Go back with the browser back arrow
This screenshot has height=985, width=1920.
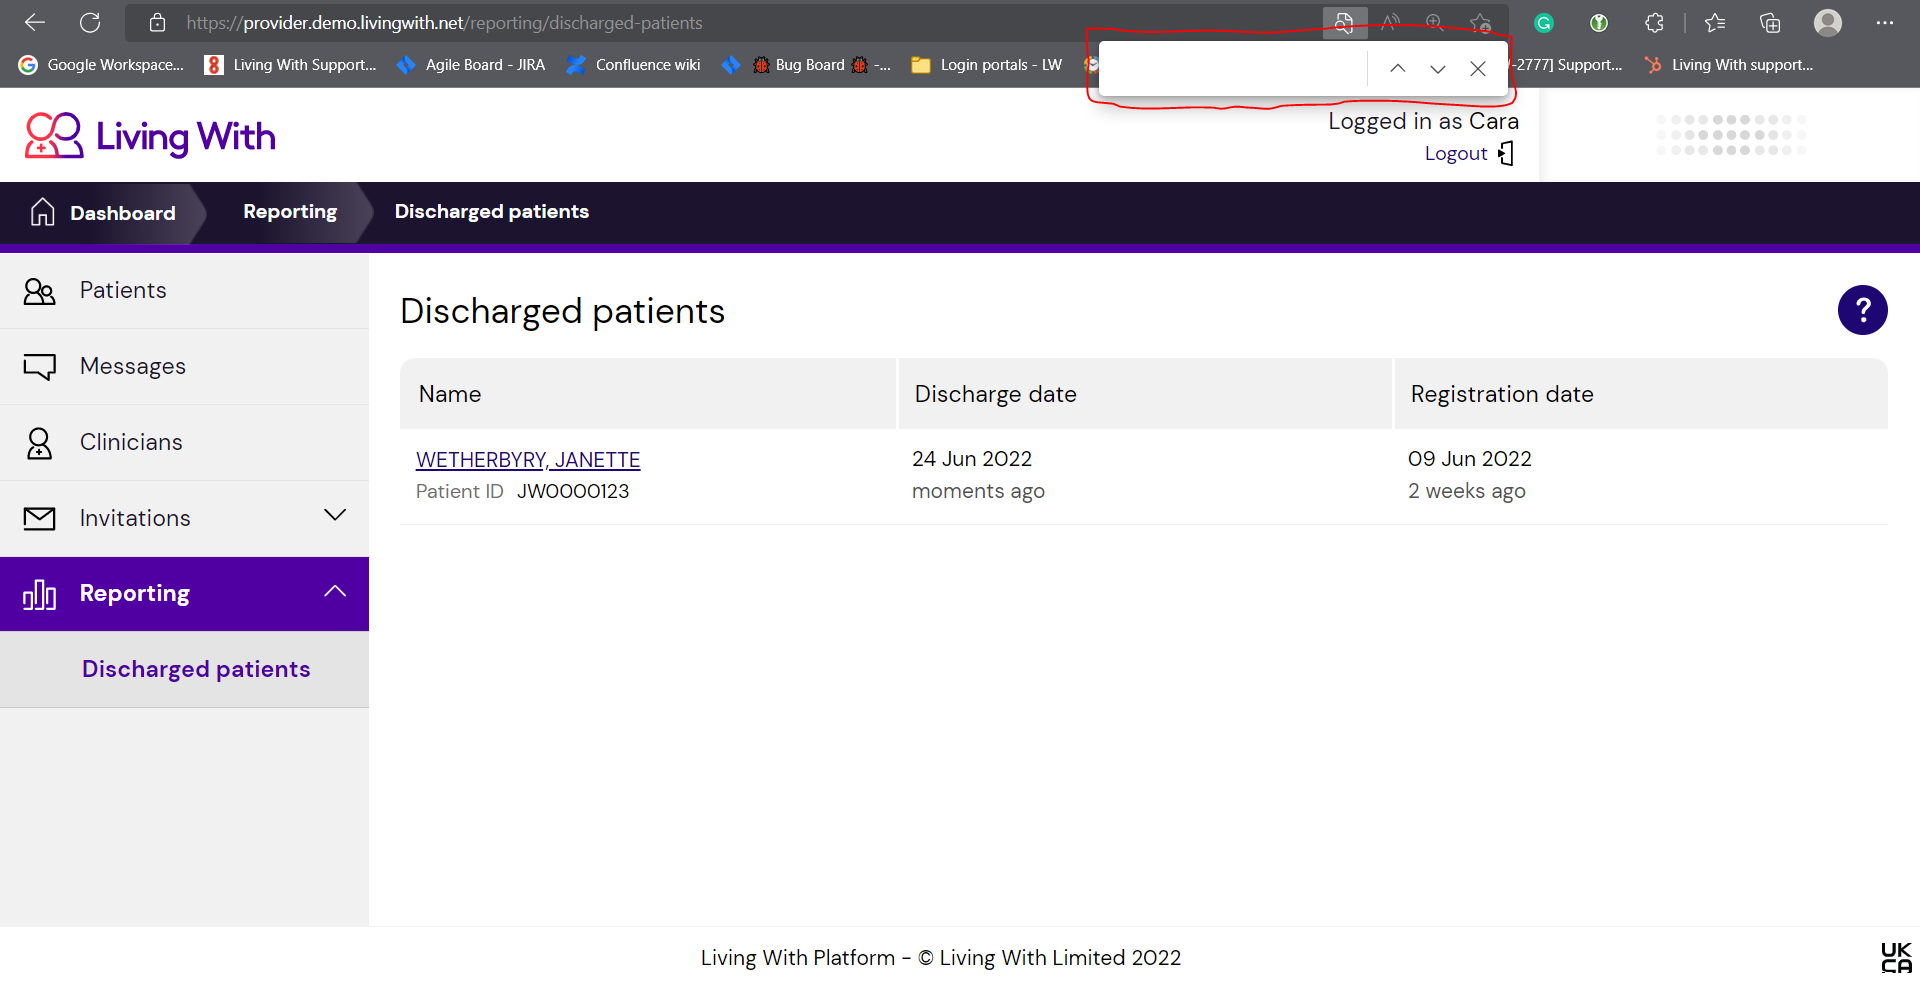click(35, 22)
